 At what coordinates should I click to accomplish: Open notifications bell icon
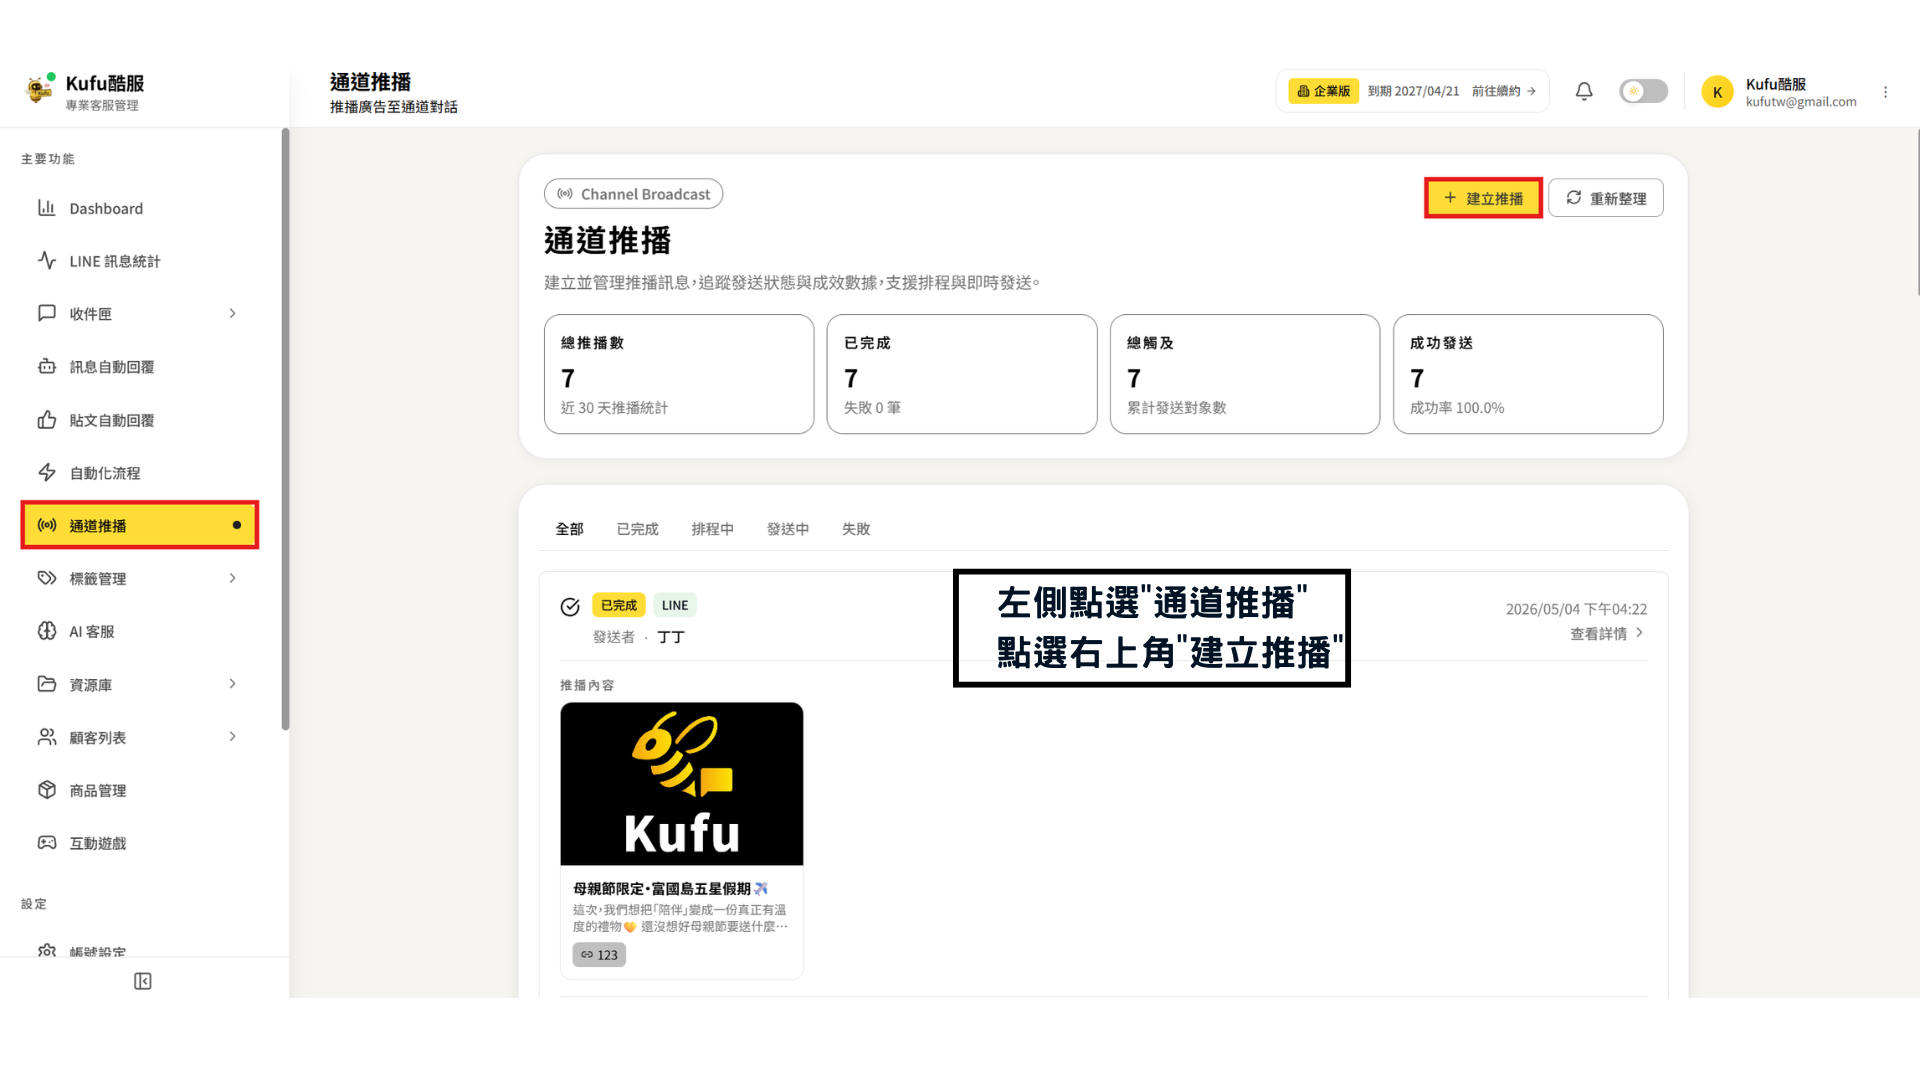[x=1584, y=91]
